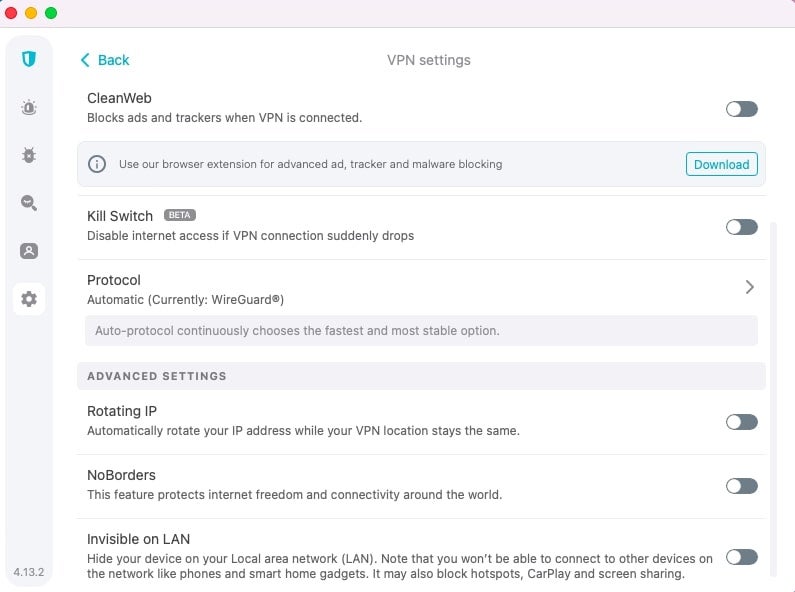Click the info icon in extension banner
Screen dimensions: 795x592
coord(97,164)
